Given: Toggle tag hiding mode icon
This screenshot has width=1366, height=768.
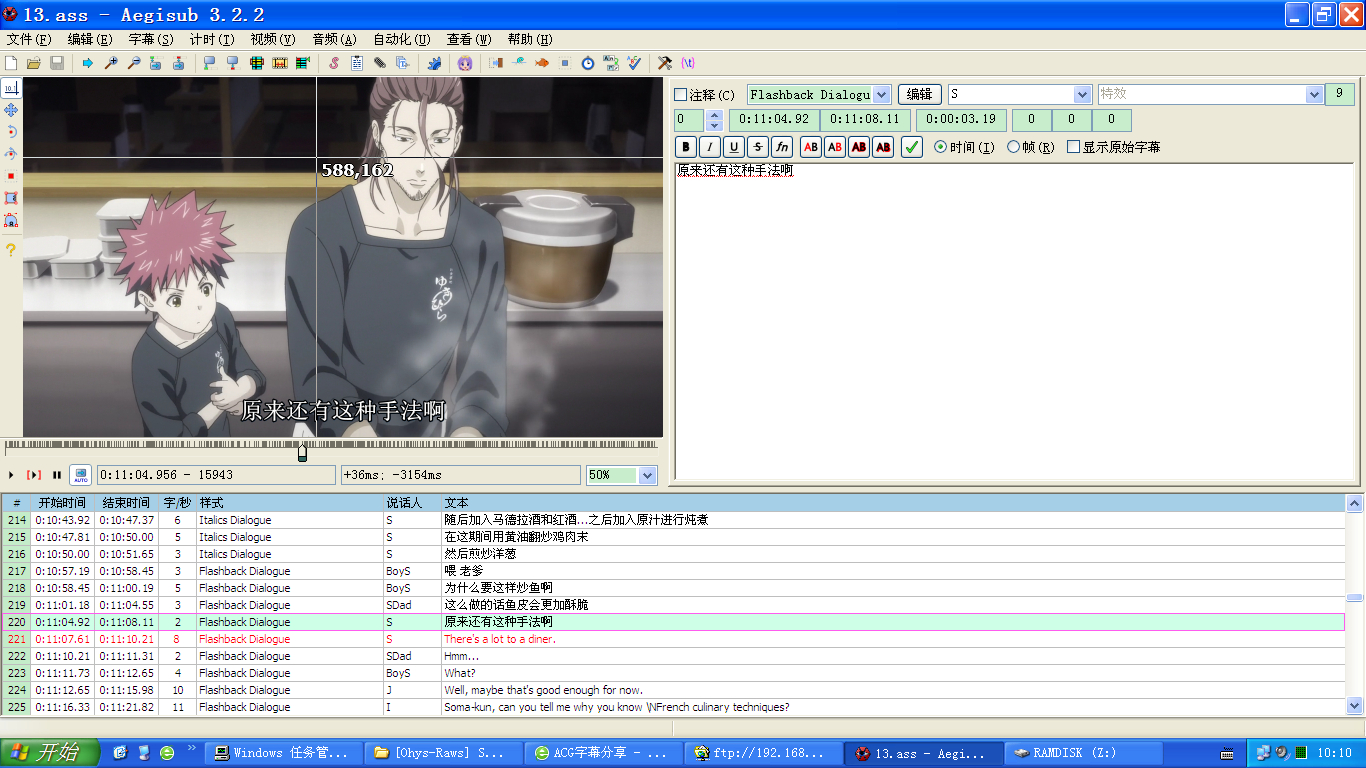Looking at the screenshot, I should coord(688,63).
